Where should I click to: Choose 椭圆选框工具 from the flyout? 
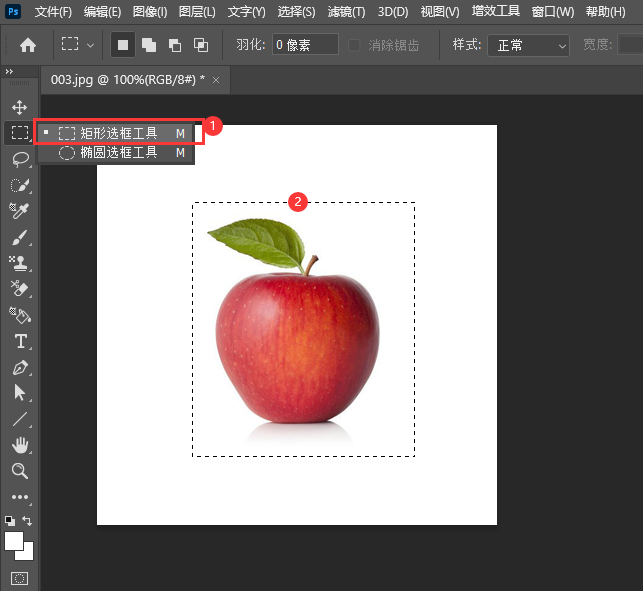tap(118, 153)
